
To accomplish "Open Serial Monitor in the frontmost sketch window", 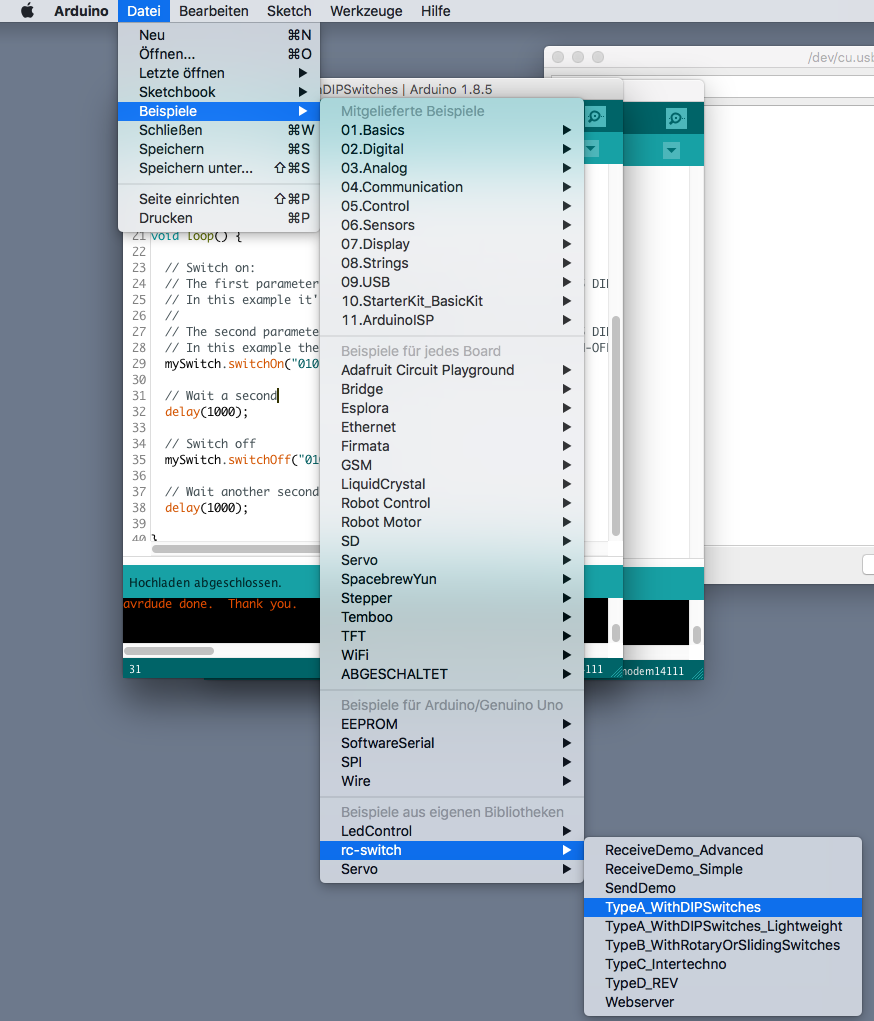I will click(595, 117).
